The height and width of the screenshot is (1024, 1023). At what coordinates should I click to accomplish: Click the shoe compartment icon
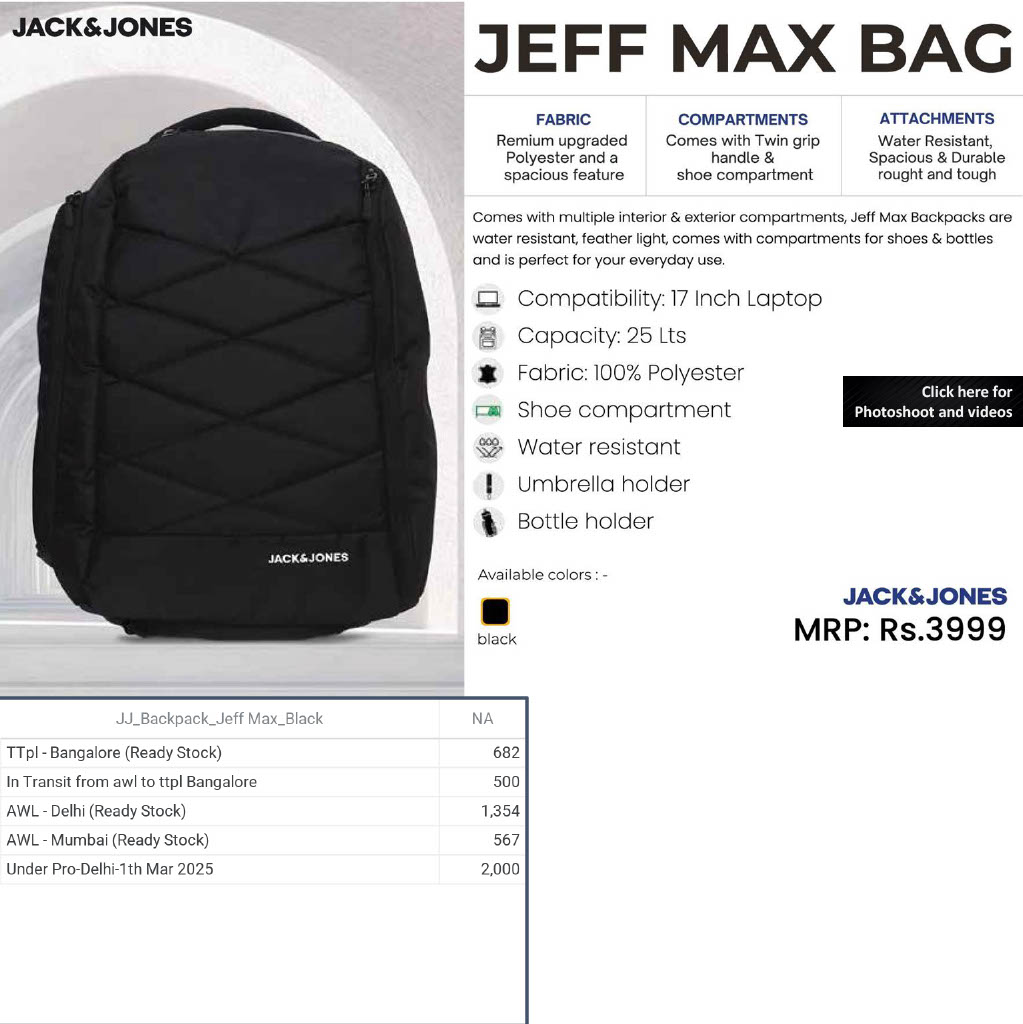tap(488, 411)
